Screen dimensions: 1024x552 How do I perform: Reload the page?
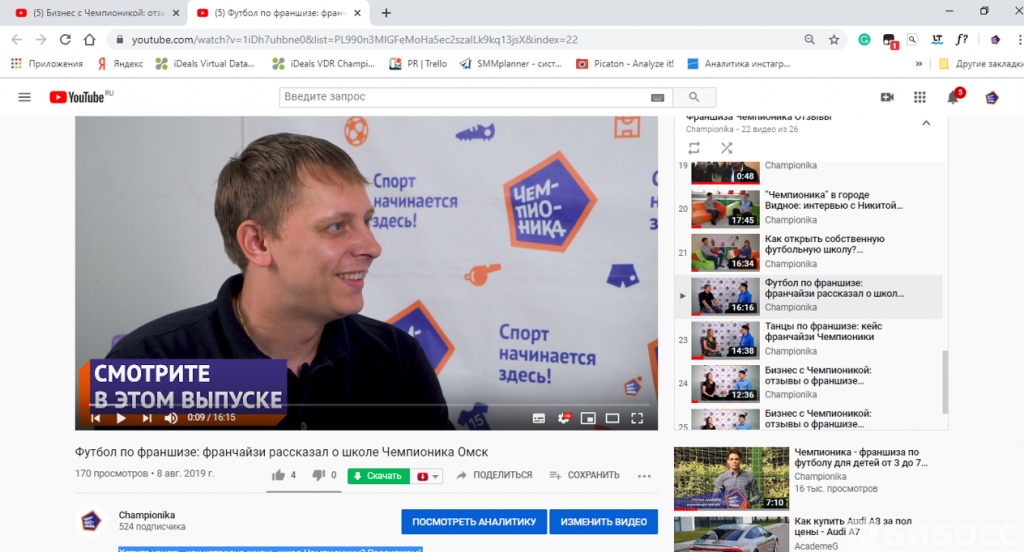tap(65, 39)
